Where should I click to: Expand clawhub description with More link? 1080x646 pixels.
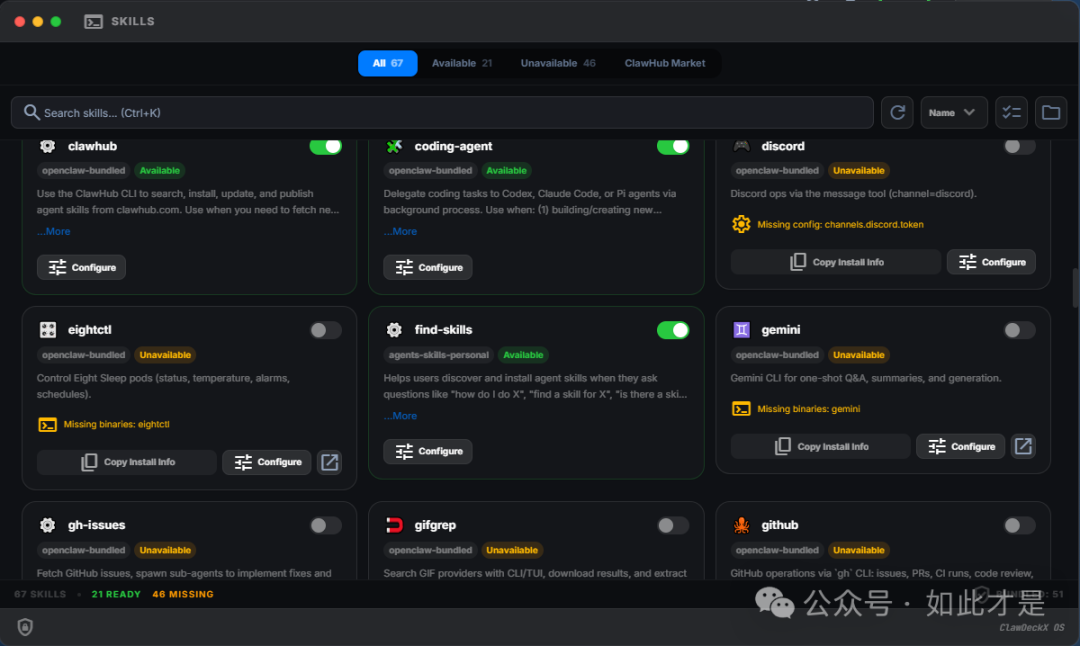[x=54, y=231]
